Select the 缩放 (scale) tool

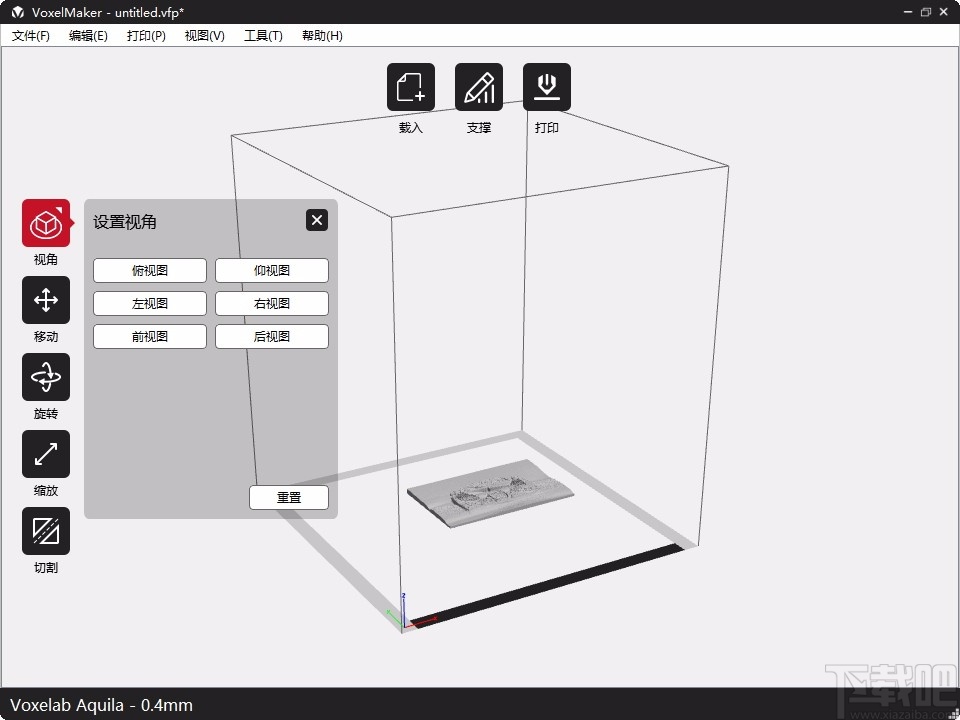(x=45, y=455)
